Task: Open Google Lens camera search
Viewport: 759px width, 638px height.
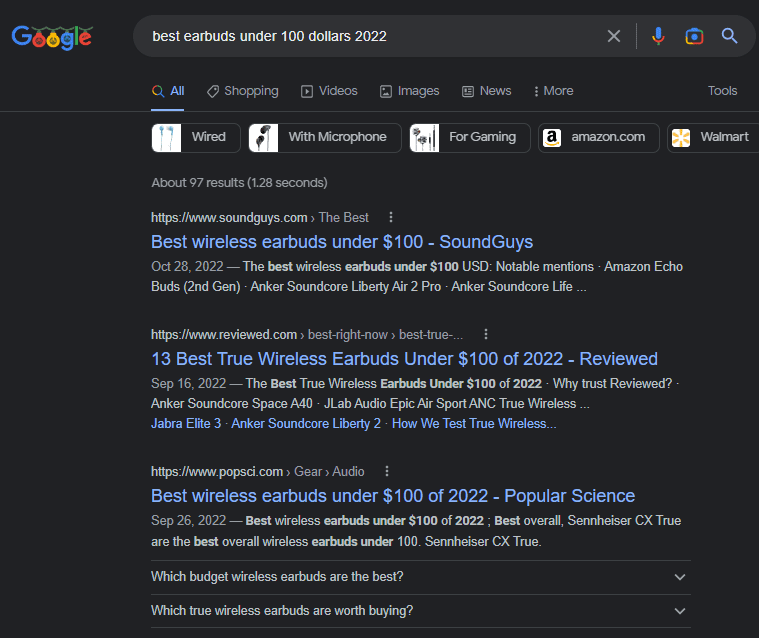Action: 694,36
